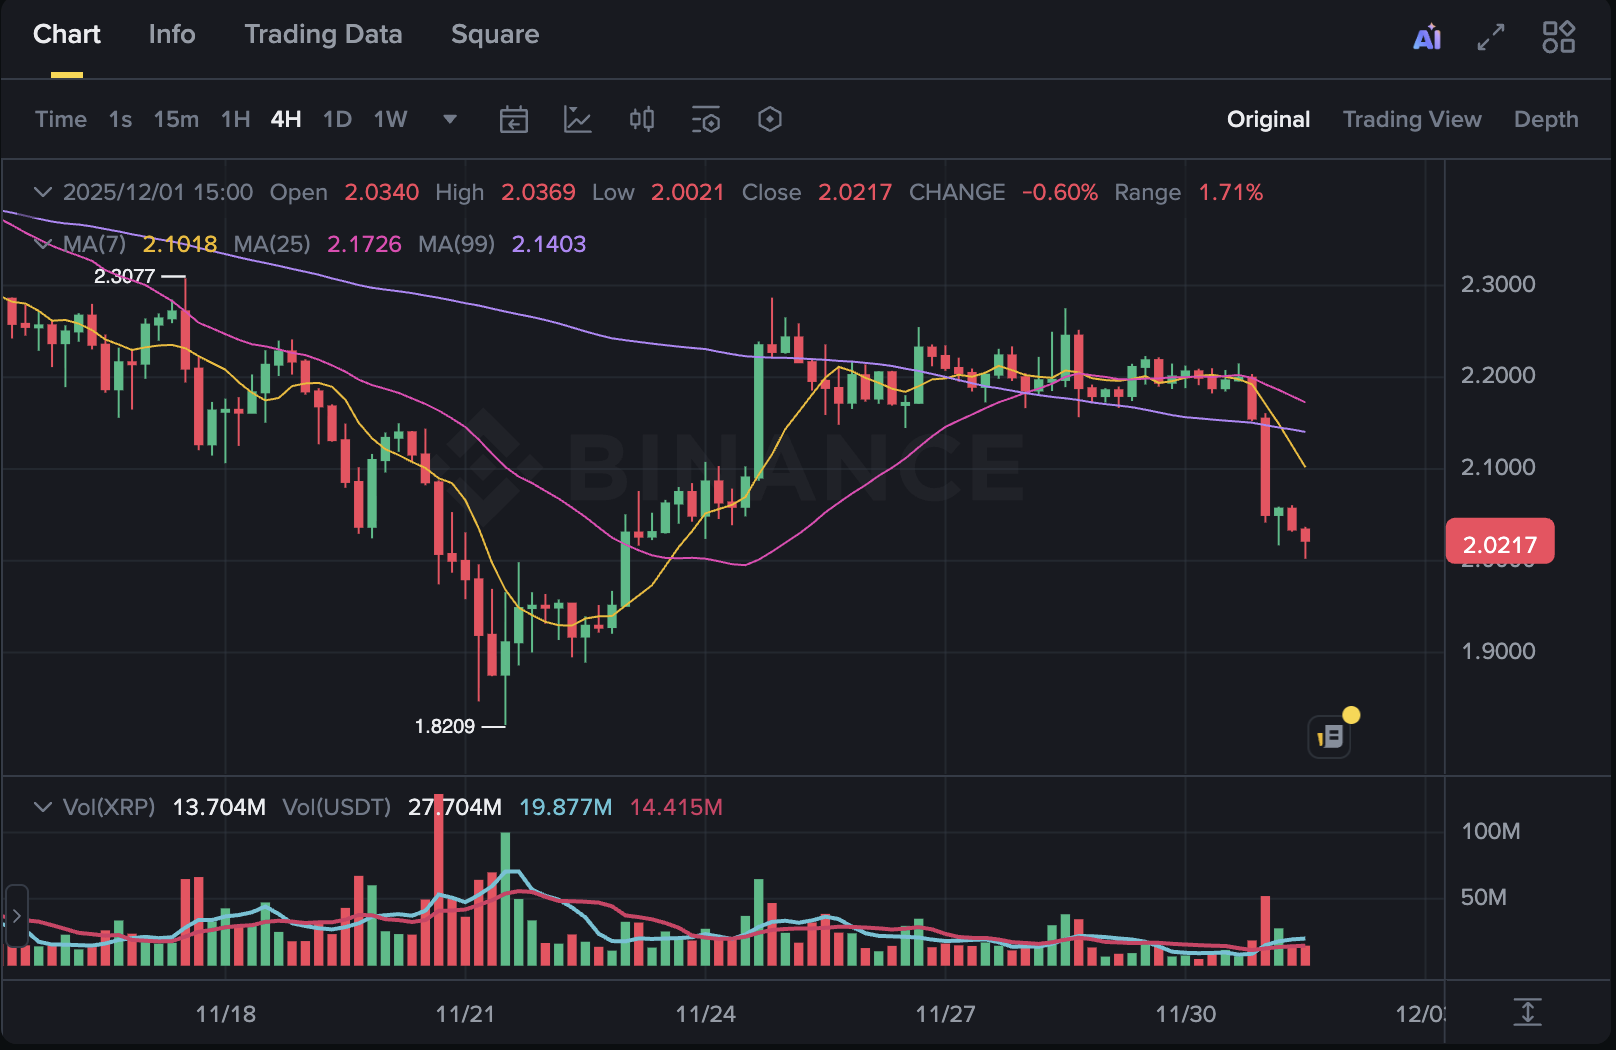Select the 15m time interval
The image size is (1616, 1050).
tap(176, 120)
